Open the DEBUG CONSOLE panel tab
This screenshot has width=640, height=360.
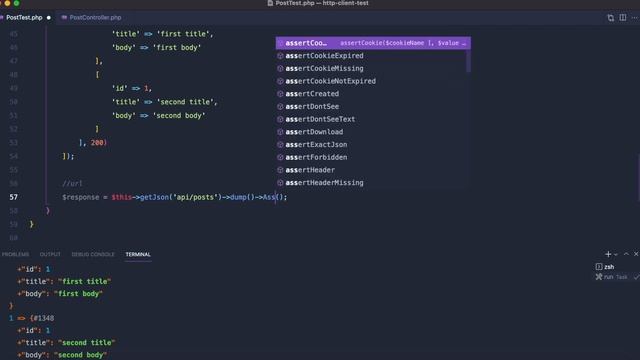coord(93,254)
